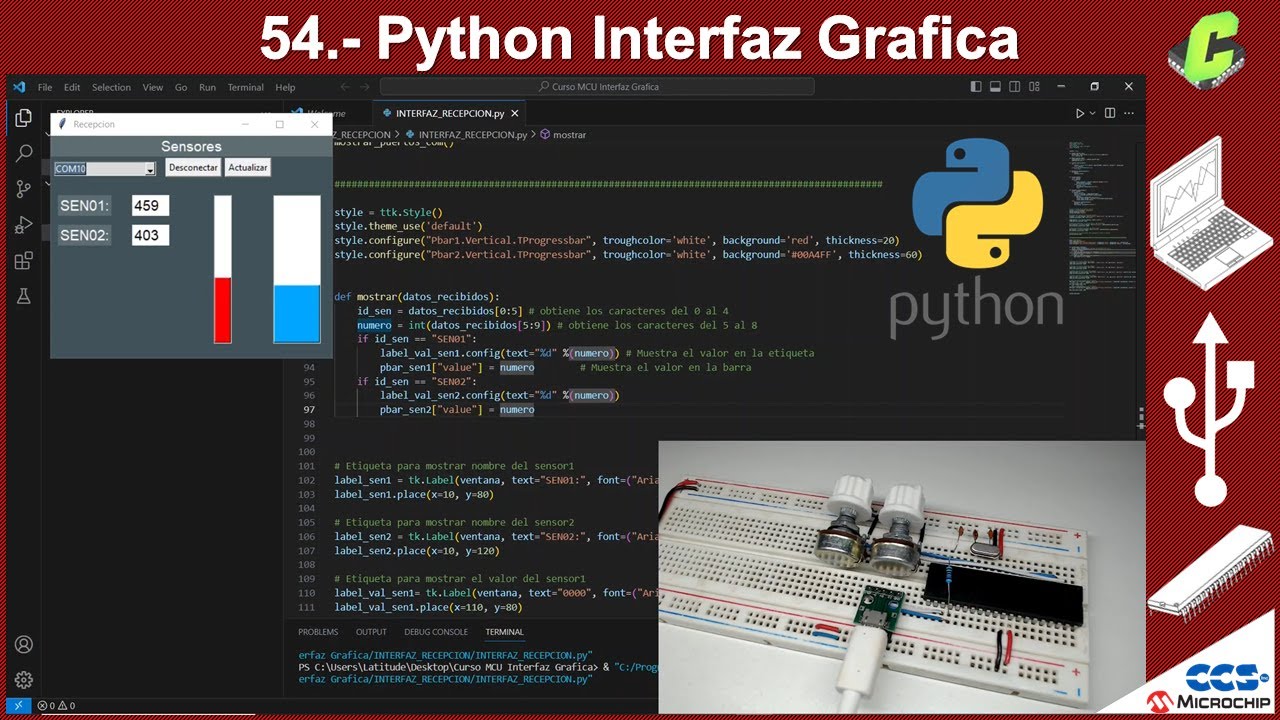1280x720 pixels.
Task: Click the Sensores heading in the Recepcion window
Action: [x=191, y=147]
